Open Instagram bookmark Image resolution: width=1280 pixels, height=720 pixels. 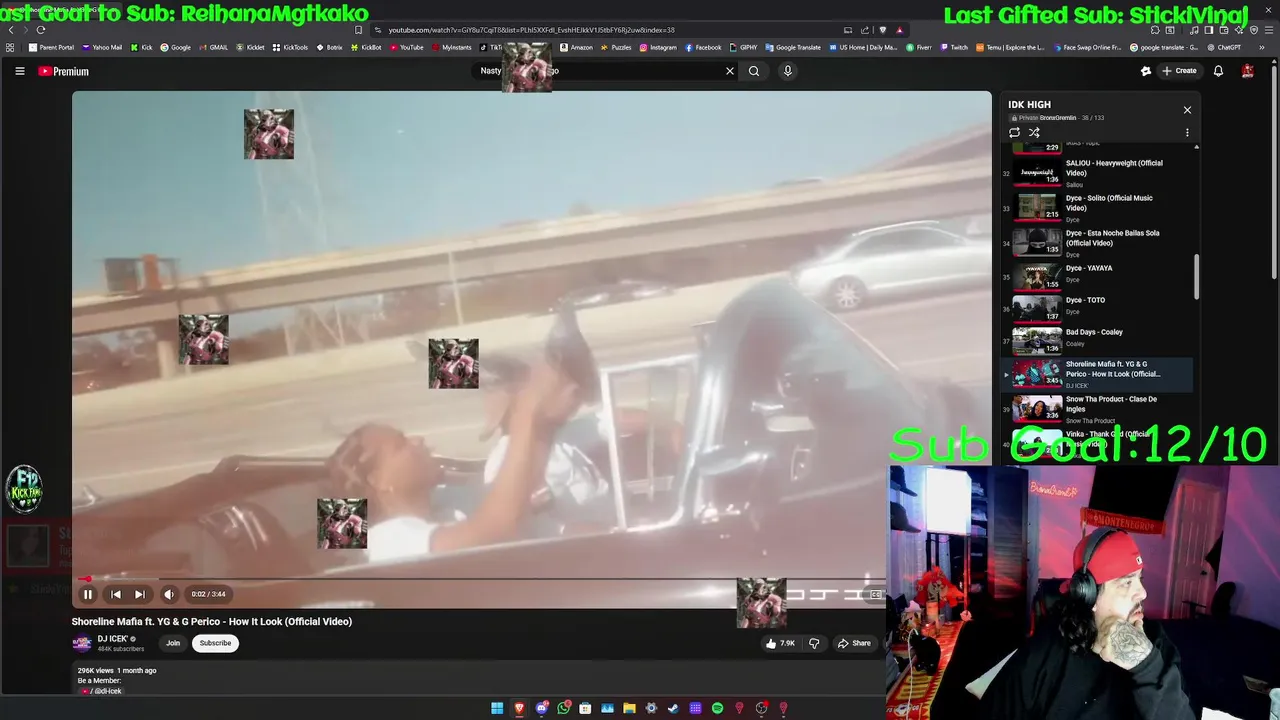click(657, 47)
